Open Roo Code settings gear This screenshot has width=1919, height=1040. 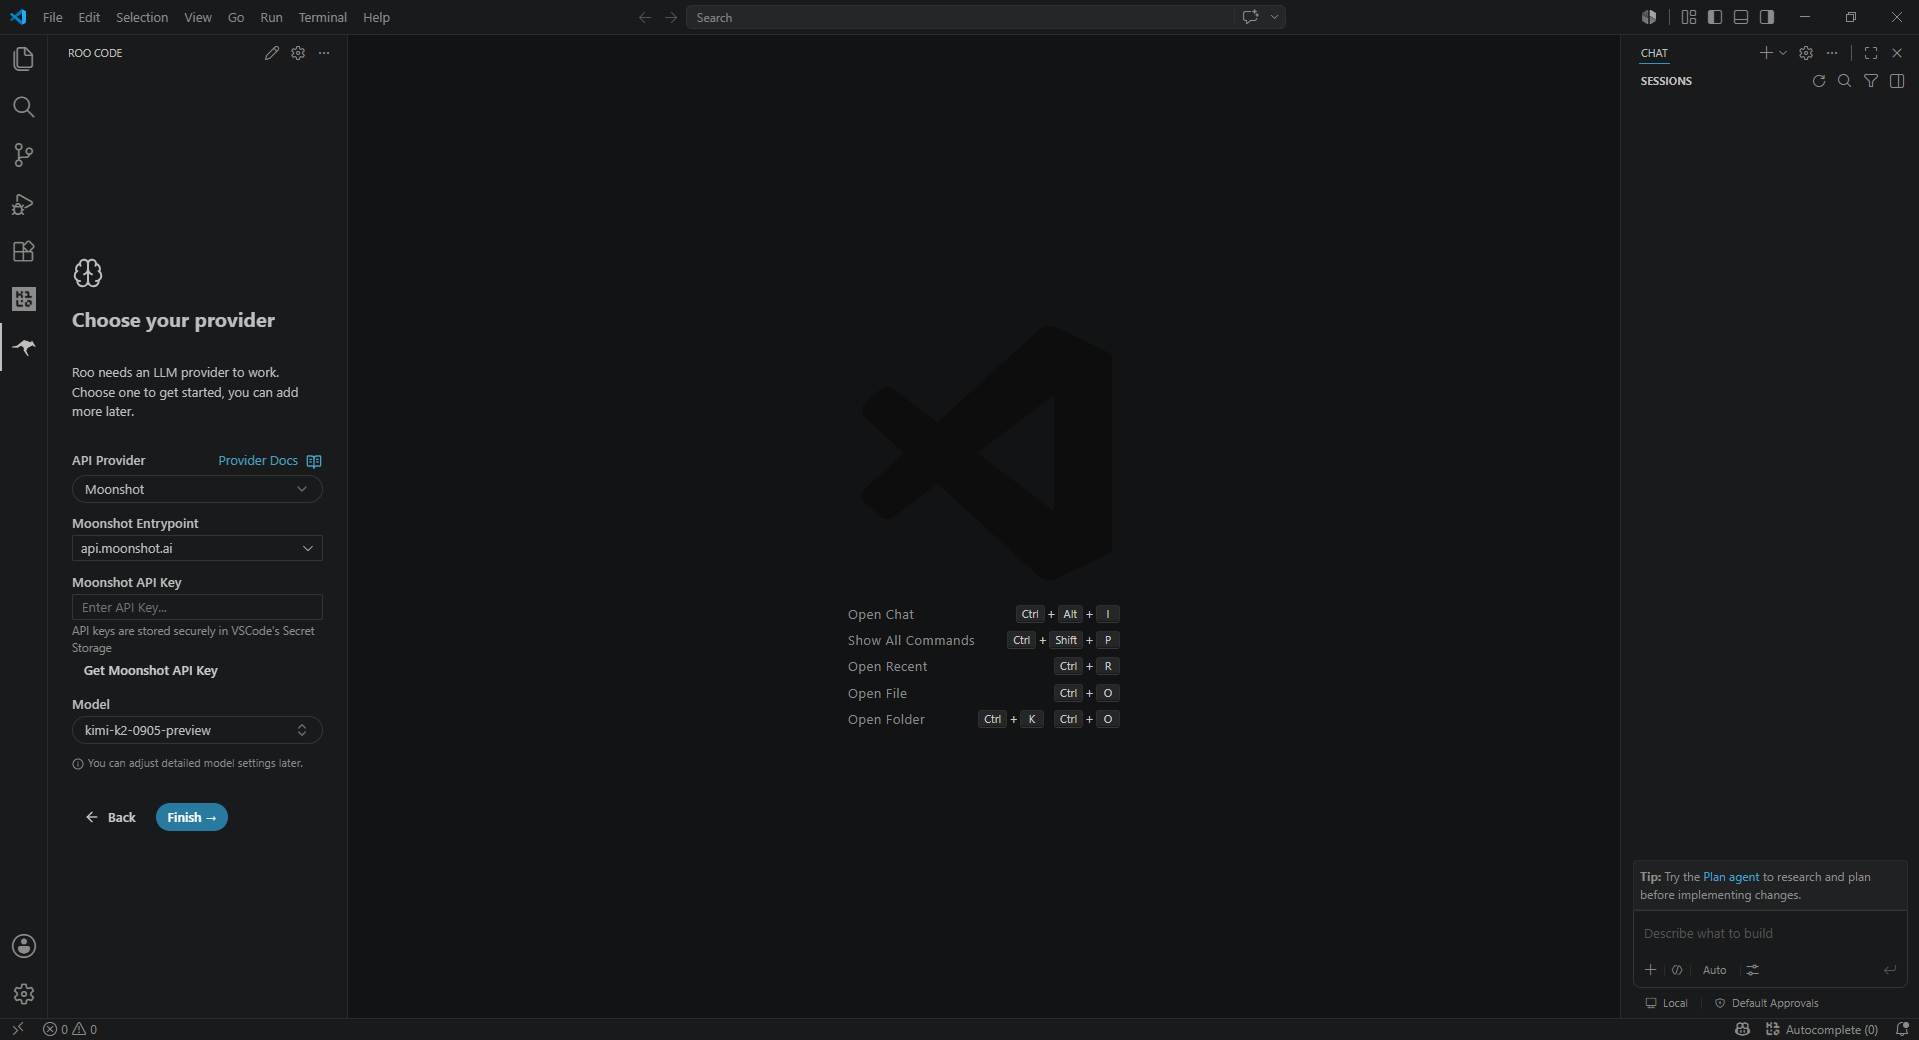[298, 53]
